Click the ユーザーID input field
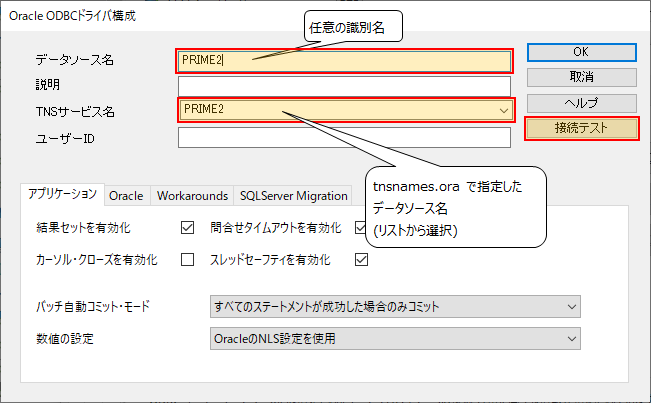Screen dimensions: 651x403 click(x=344, y=137)
